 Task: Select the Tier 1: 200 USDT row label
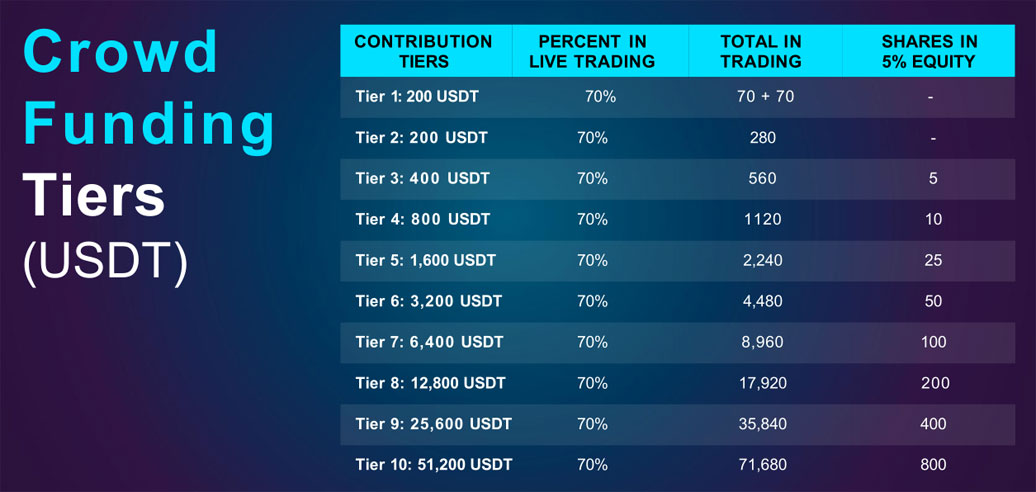coord(417,96)
